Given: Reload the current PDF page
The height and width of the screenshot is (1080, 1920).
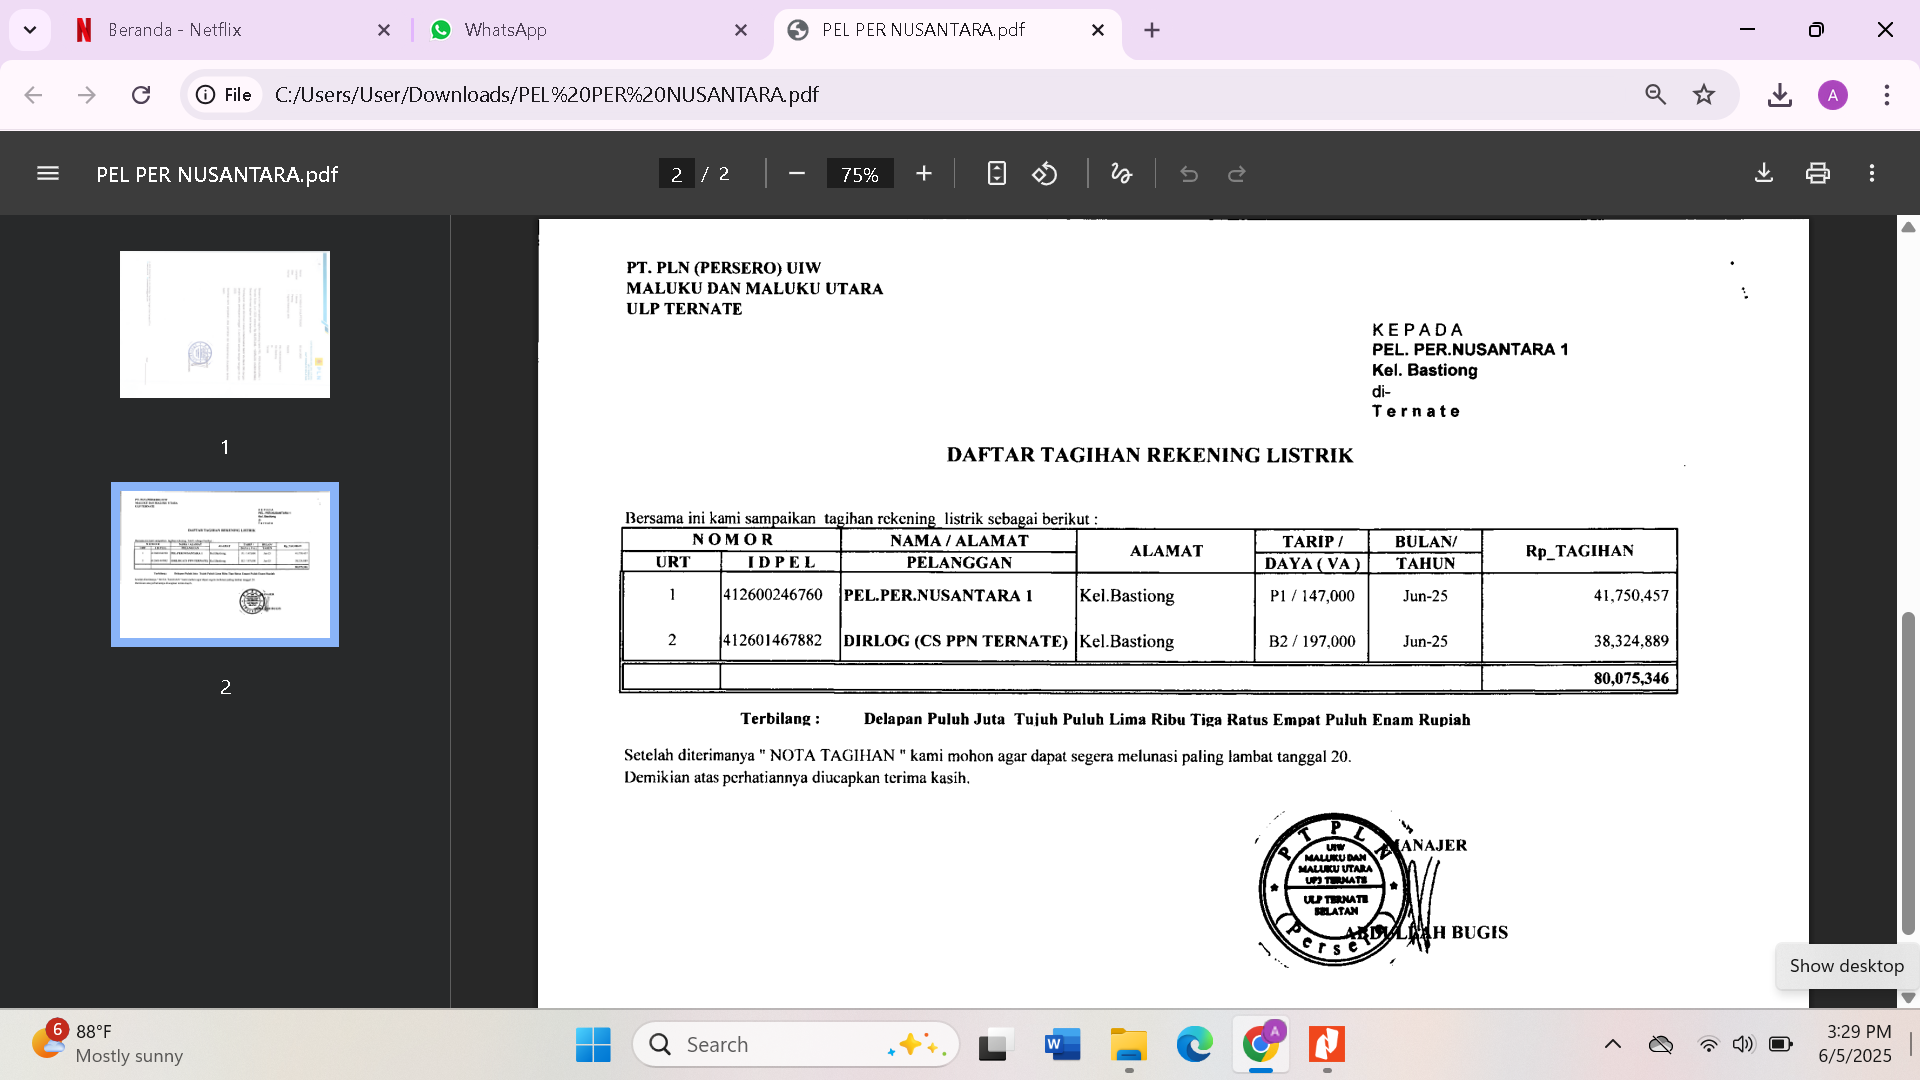Looking at the screenshot, I should [x=141, y=95].
